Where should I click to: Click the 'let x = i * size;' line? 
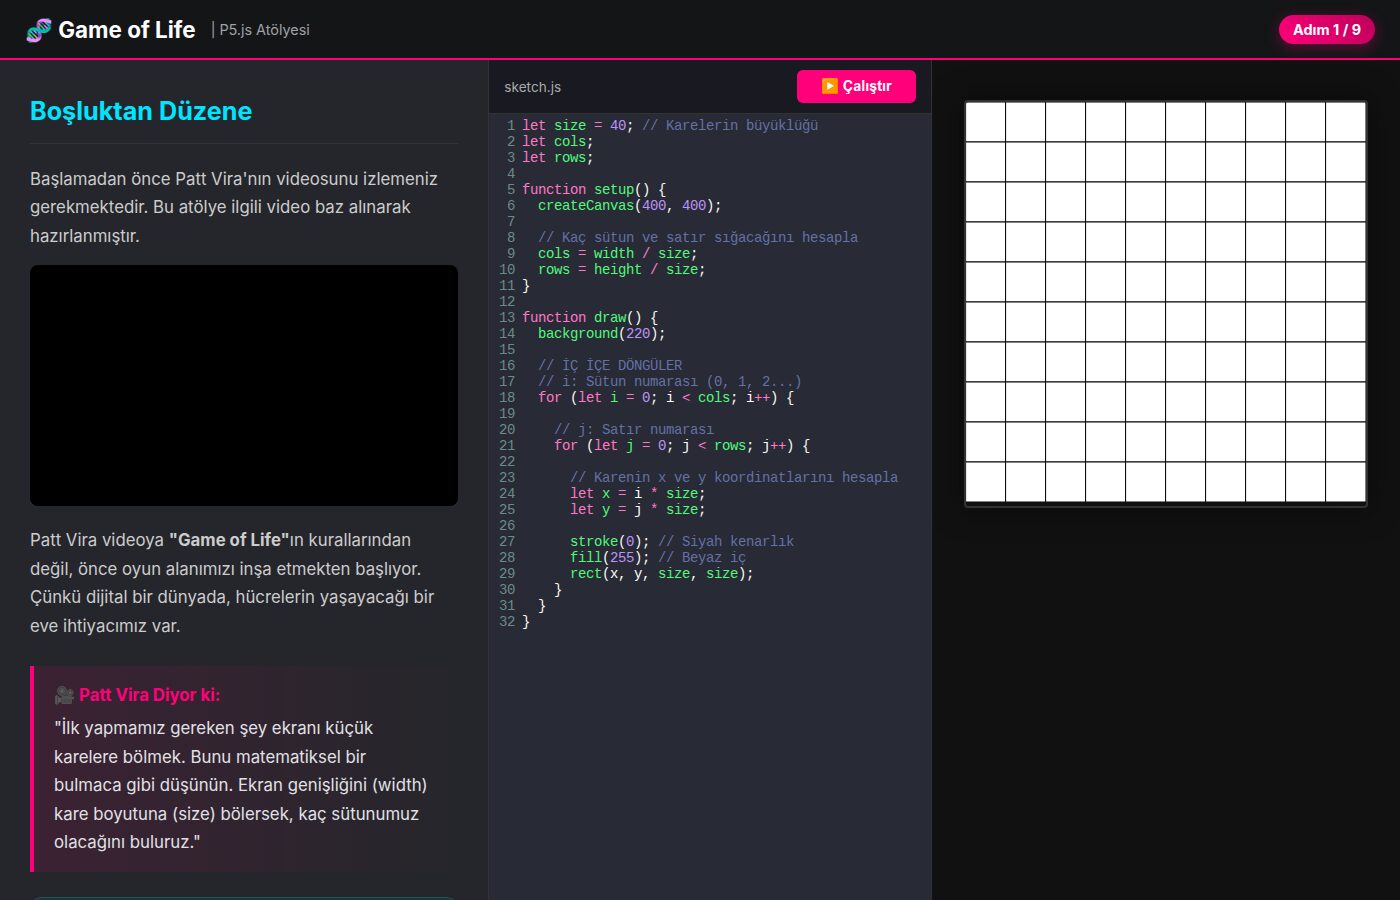point(638,493)
